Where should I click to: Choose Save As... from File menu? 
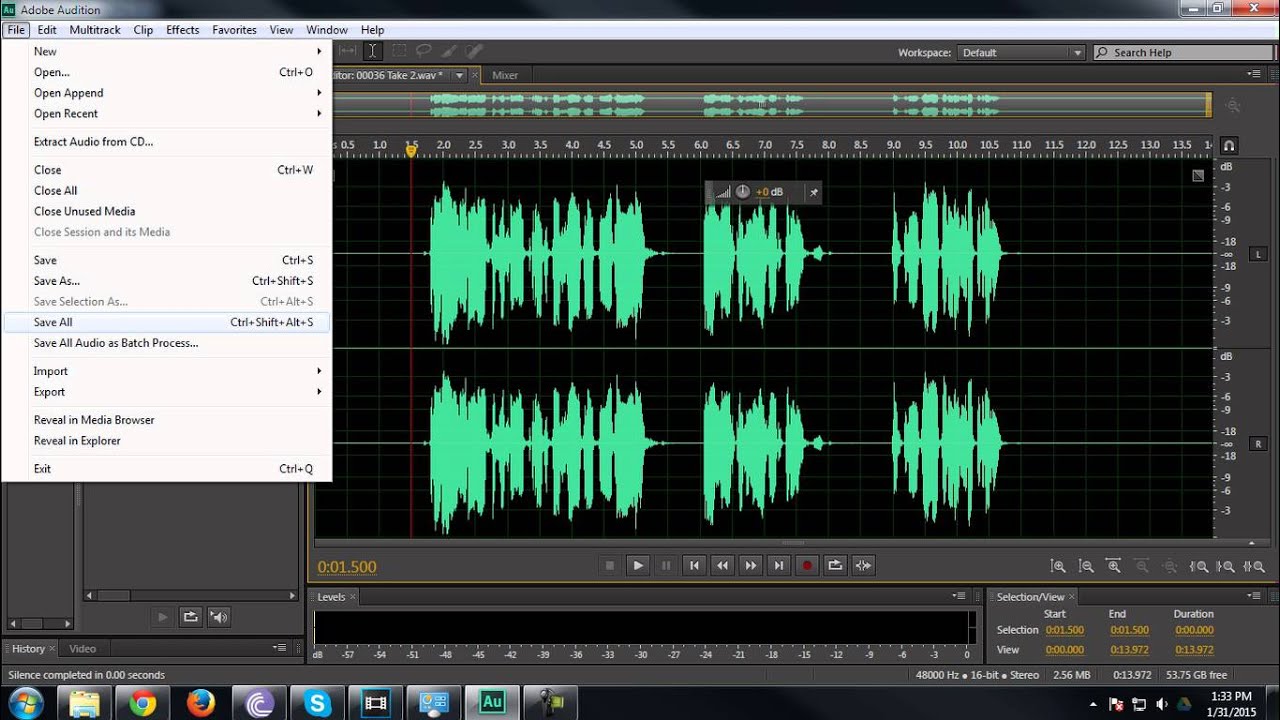click(x=166, y=281)
